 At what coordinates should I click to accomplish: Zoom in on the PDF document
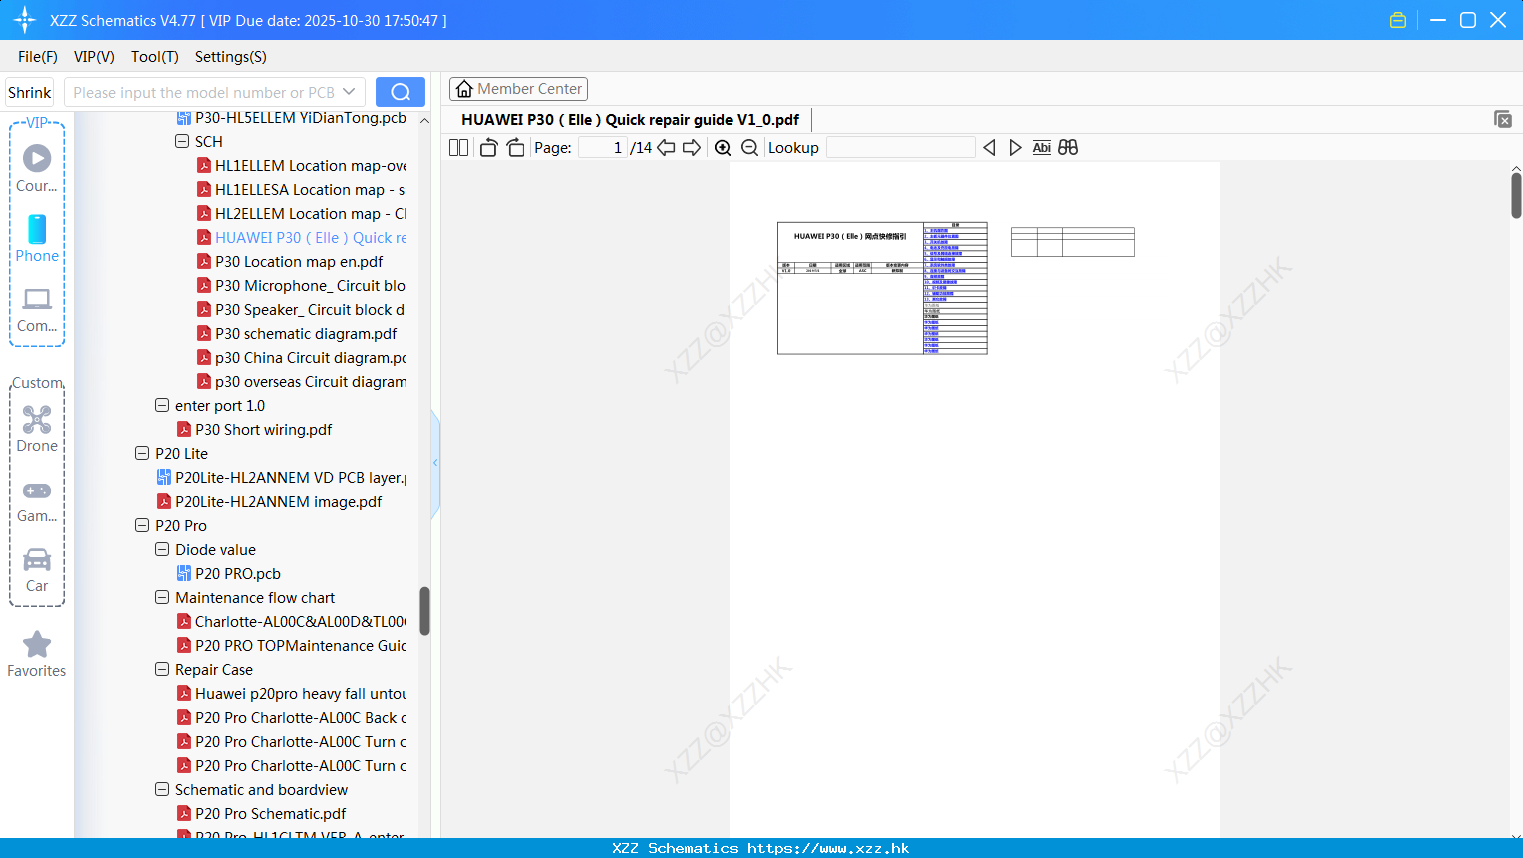coord(723,148)
